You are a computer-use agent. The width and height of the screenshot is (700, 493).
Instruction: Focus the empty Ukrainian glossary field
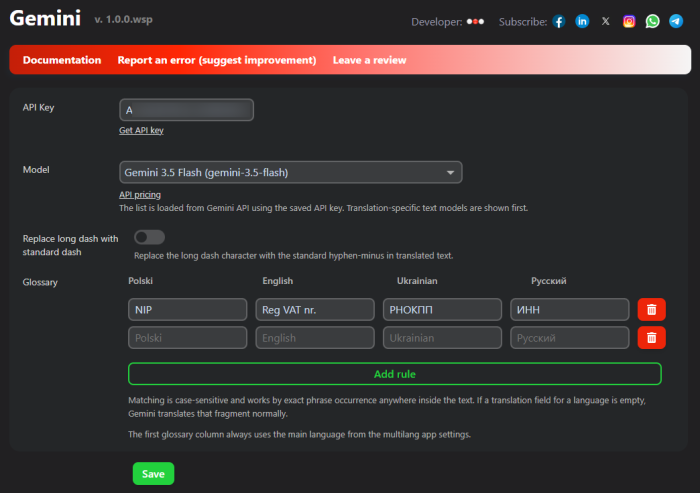tap(442, 338)
